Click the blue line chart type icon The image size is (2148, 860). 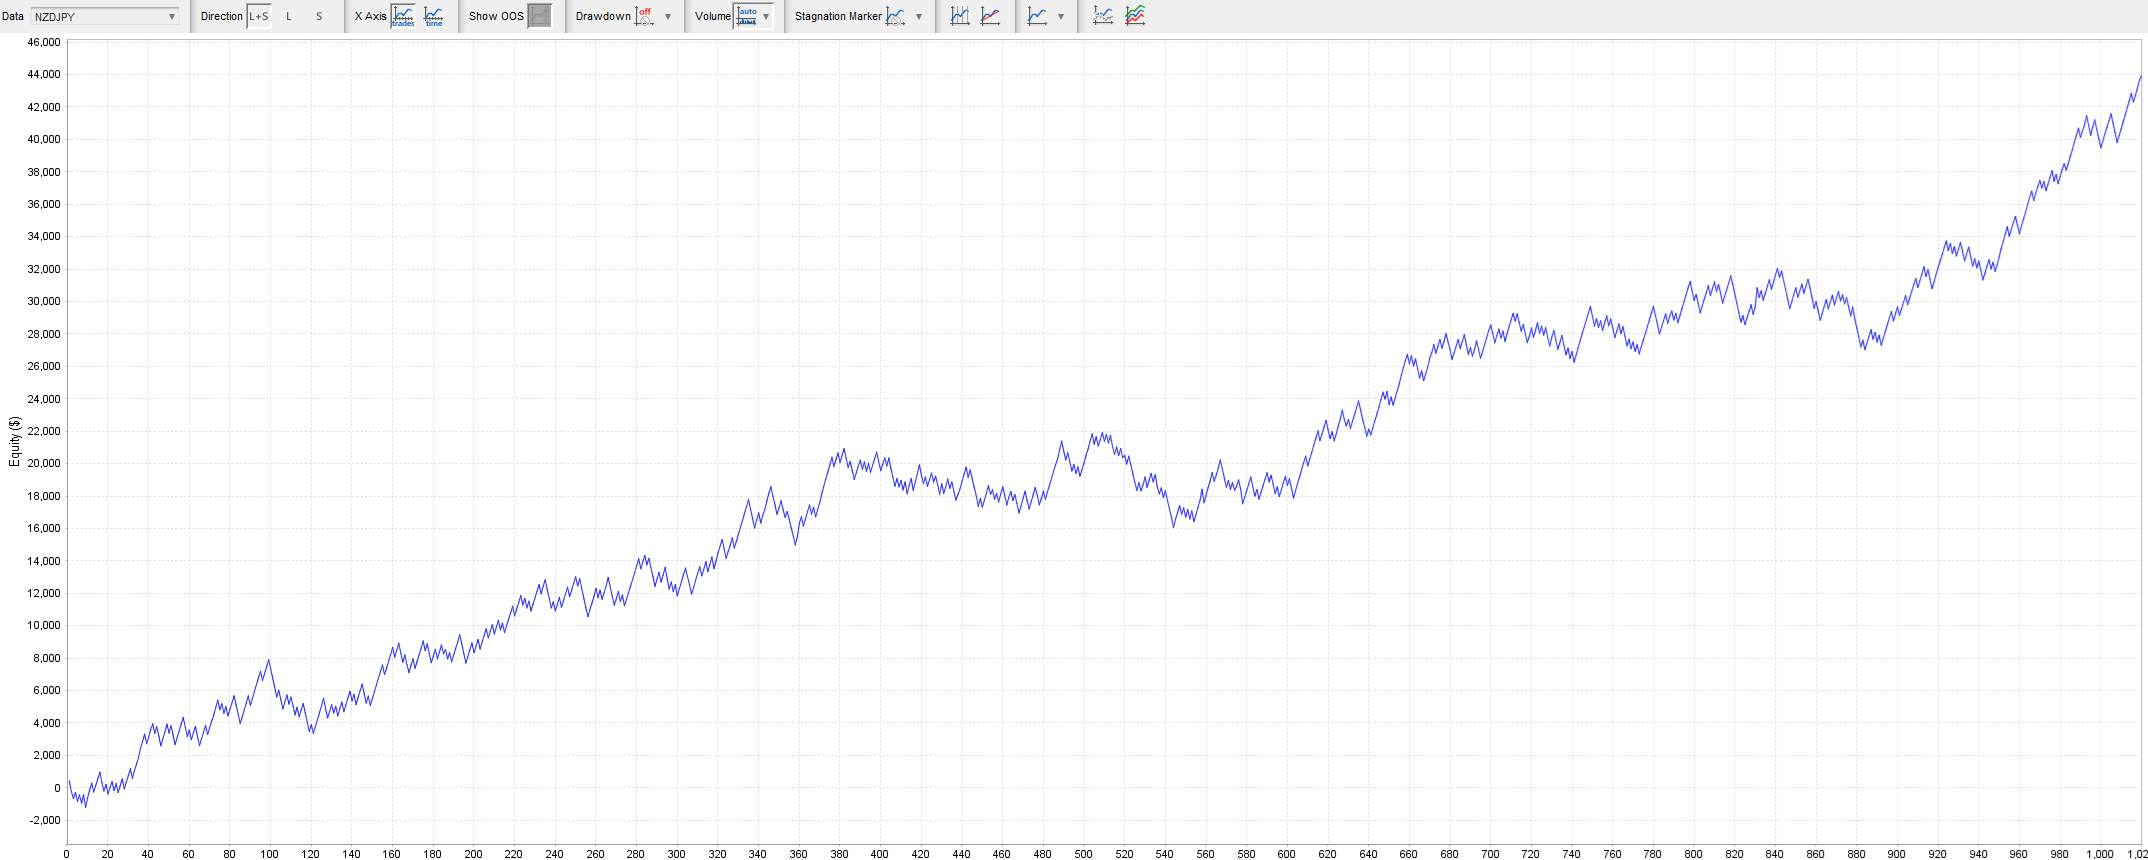(x=1038, y=16)
